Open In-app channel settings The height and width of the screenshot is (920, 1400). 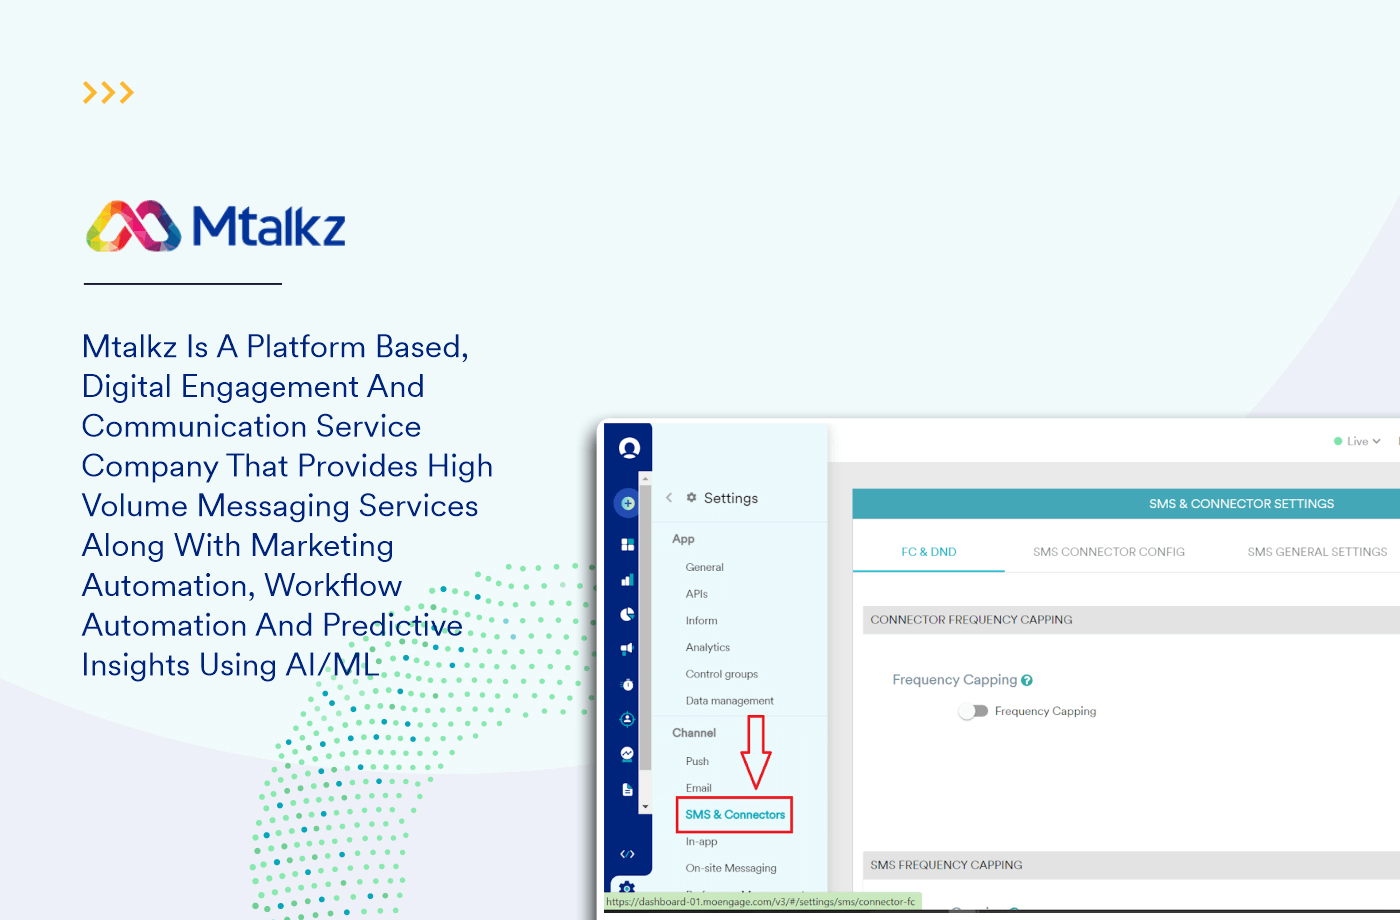coord(702,842)
